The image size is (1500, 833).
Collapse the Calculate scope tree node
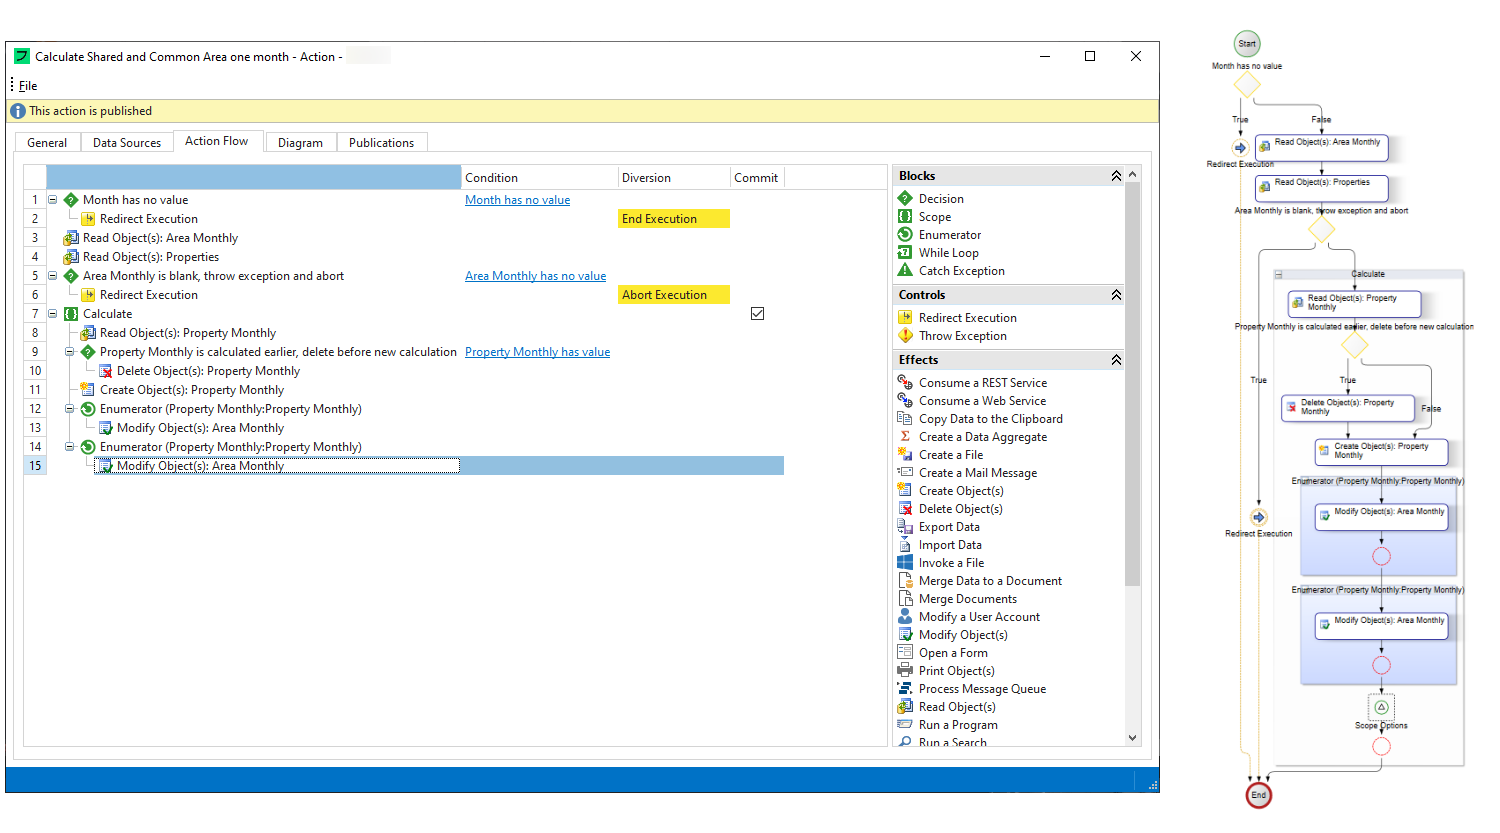53,314
